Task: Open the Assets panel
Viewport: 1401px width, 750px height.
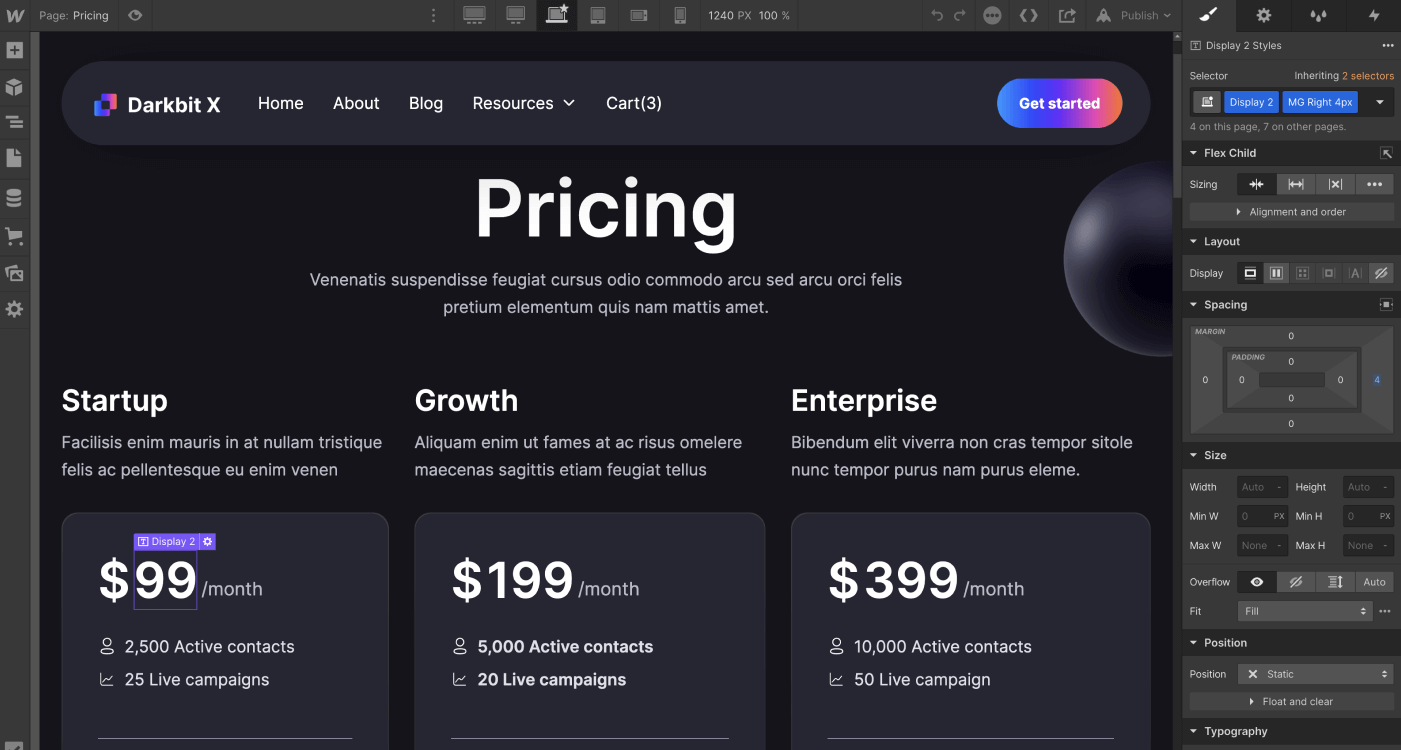Action: 14,272
